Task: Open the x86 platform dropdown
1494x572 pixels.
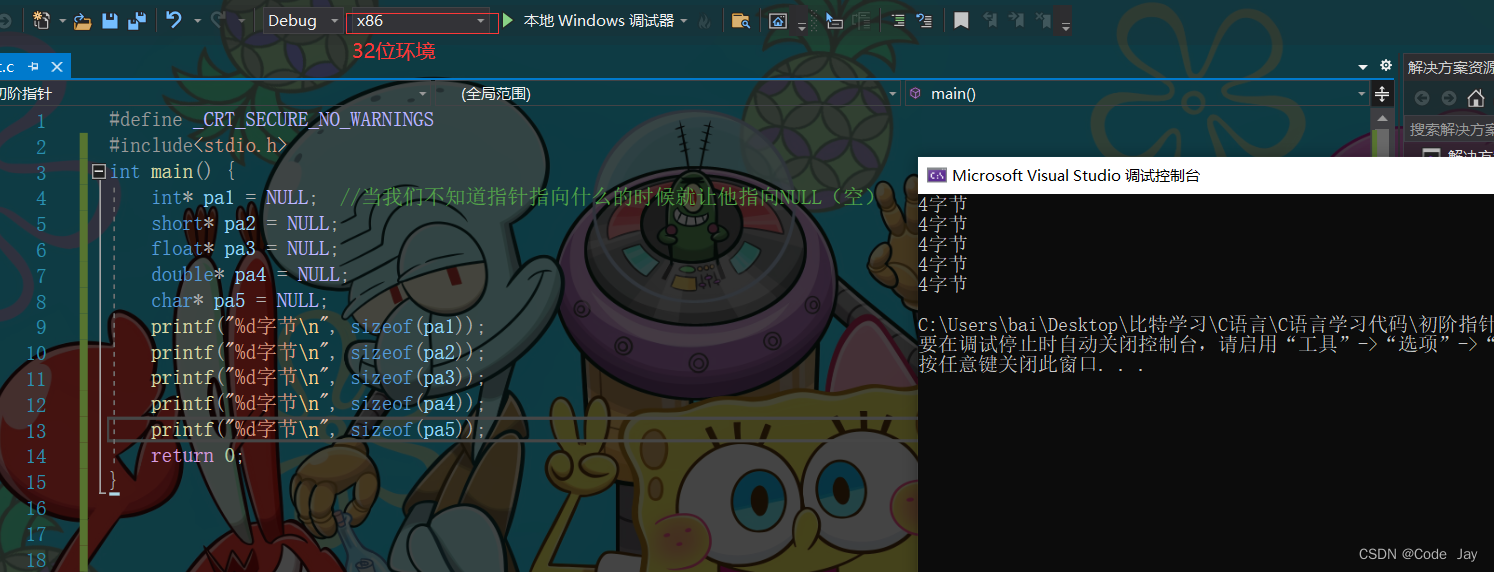Action: (x=422, y=21)
